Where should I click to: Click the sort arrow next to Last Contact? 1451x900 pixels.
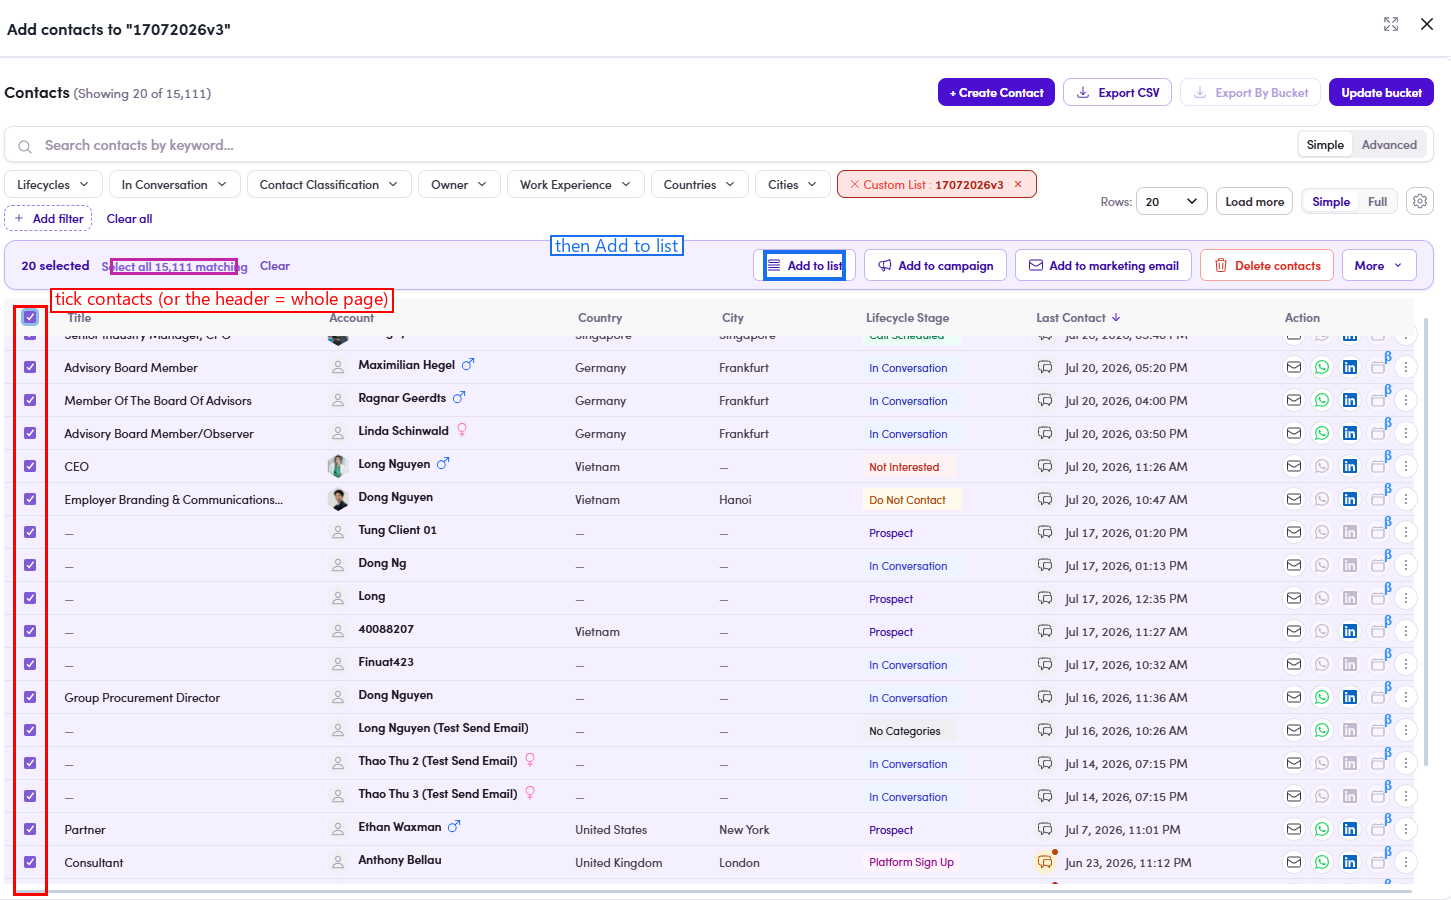(1116, 318)
